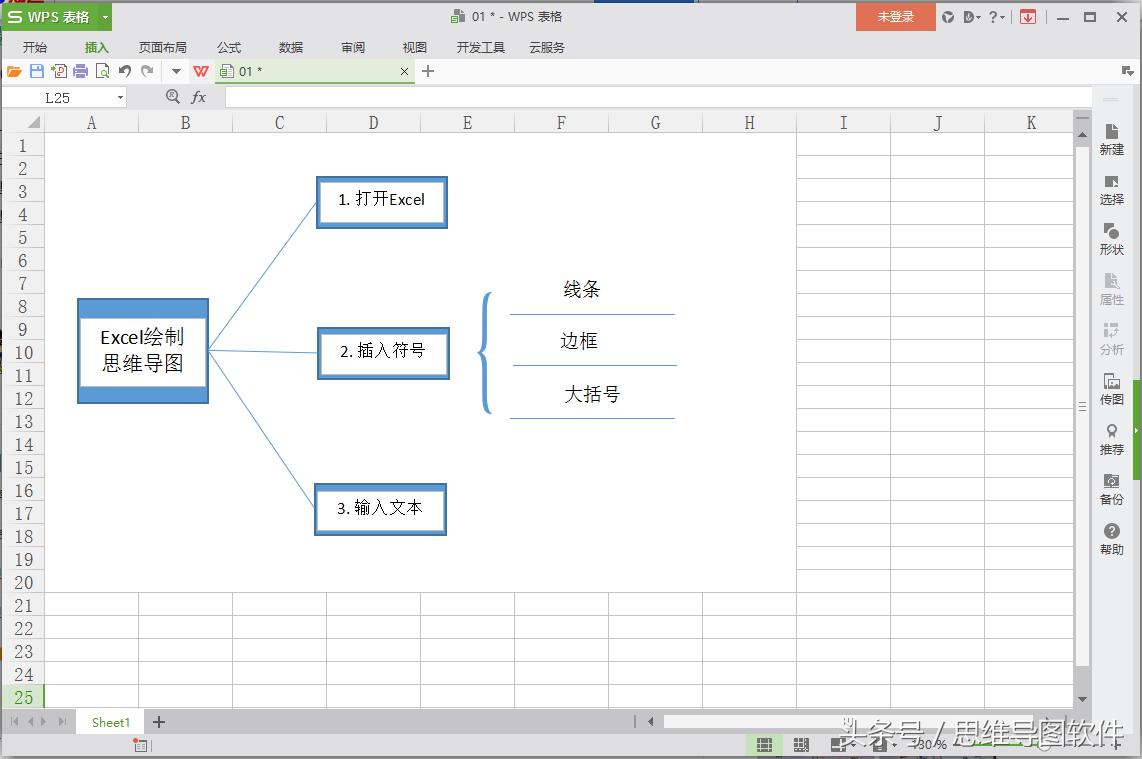The height and width of the screenshot is (759, 1142).
Task: Open the 备份 (Backup) icon in the sidebar
Action: pos(1111,489)
